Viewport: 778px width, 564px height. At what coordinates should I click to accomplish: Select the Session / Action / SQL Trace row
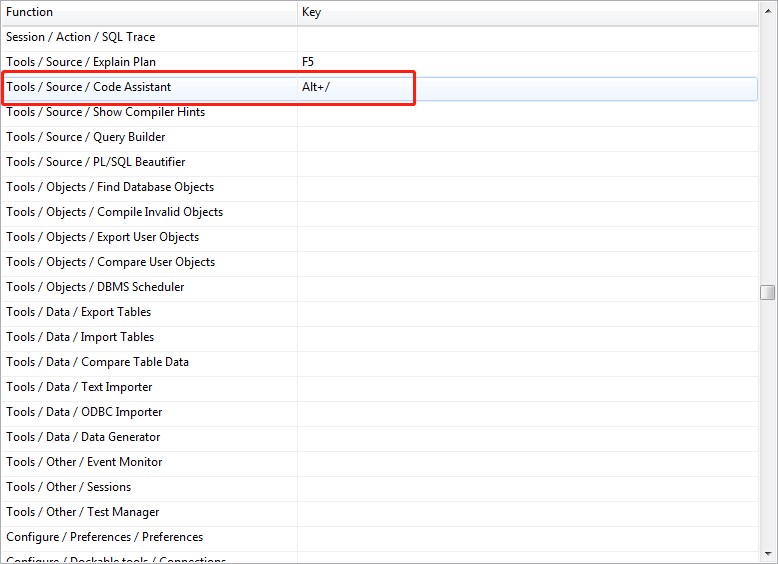[380, 37]
